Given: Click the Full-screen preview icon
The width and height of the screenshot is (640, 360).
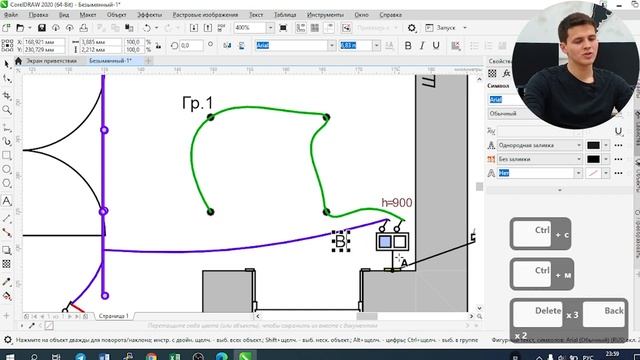Looking at the screenshot, I should click(283, 28).
